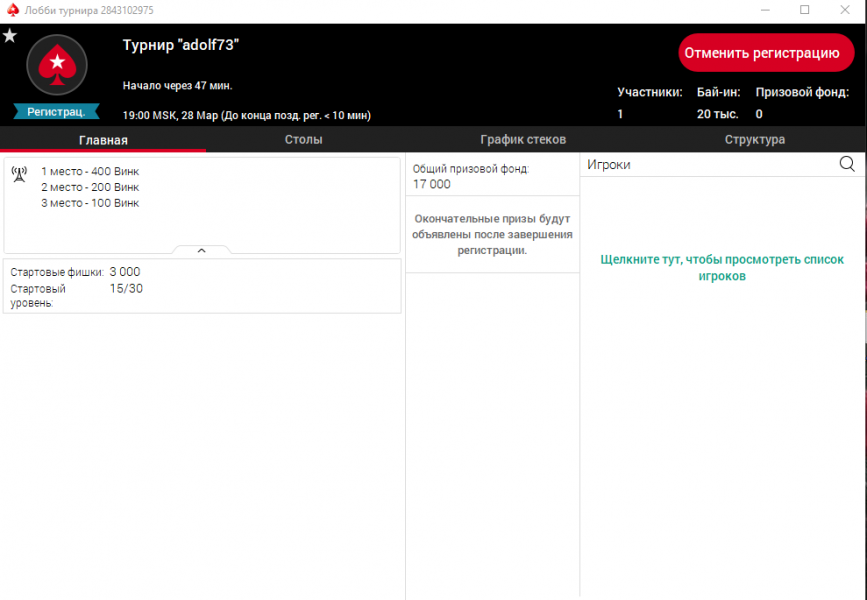Open the Столы tab
This screenshot has width=867, height=600.
[x=303, y=140]
